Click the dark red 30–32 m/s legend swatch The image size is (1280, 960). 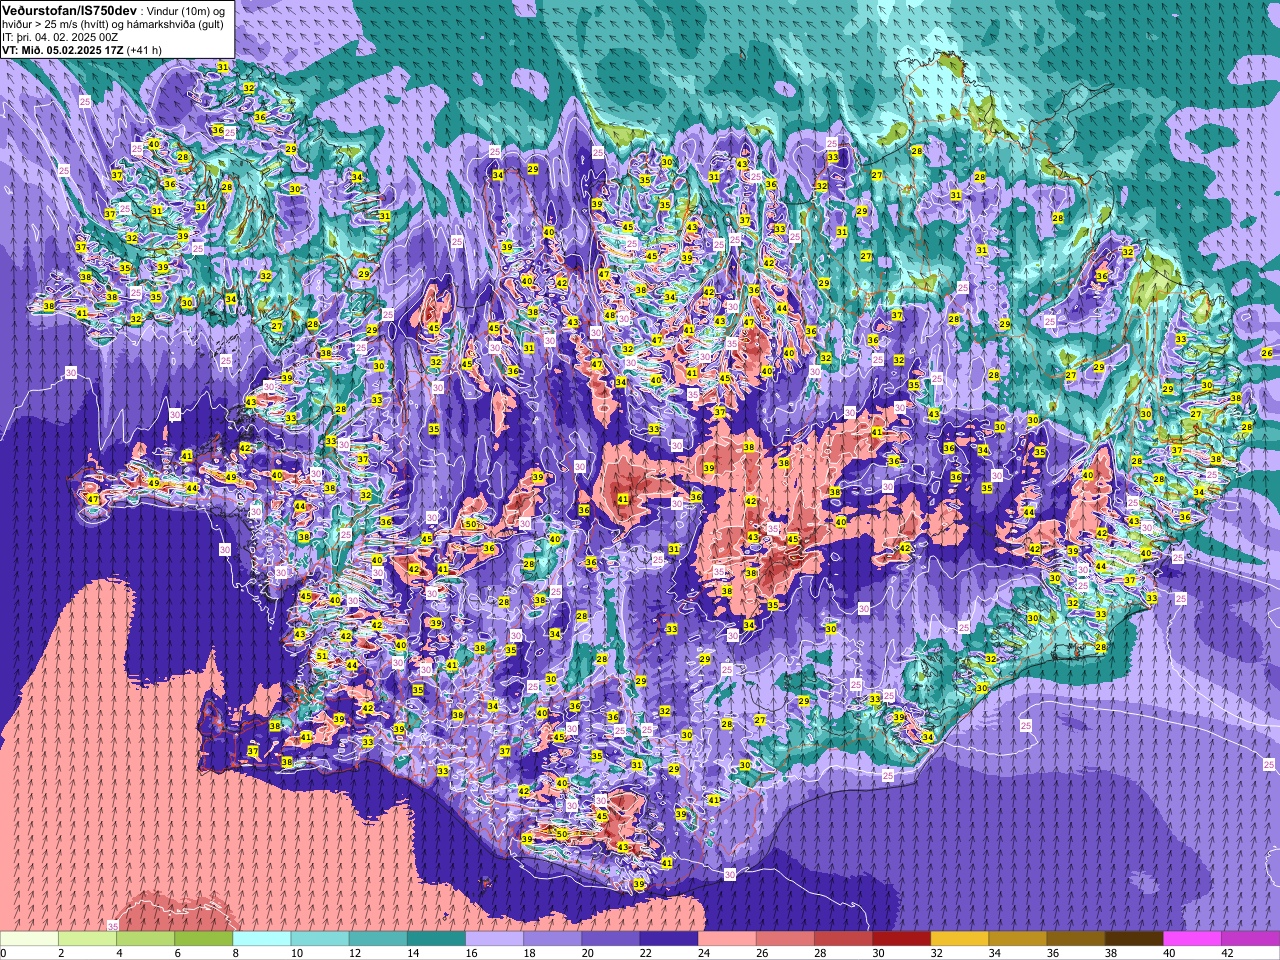point(901,939)
